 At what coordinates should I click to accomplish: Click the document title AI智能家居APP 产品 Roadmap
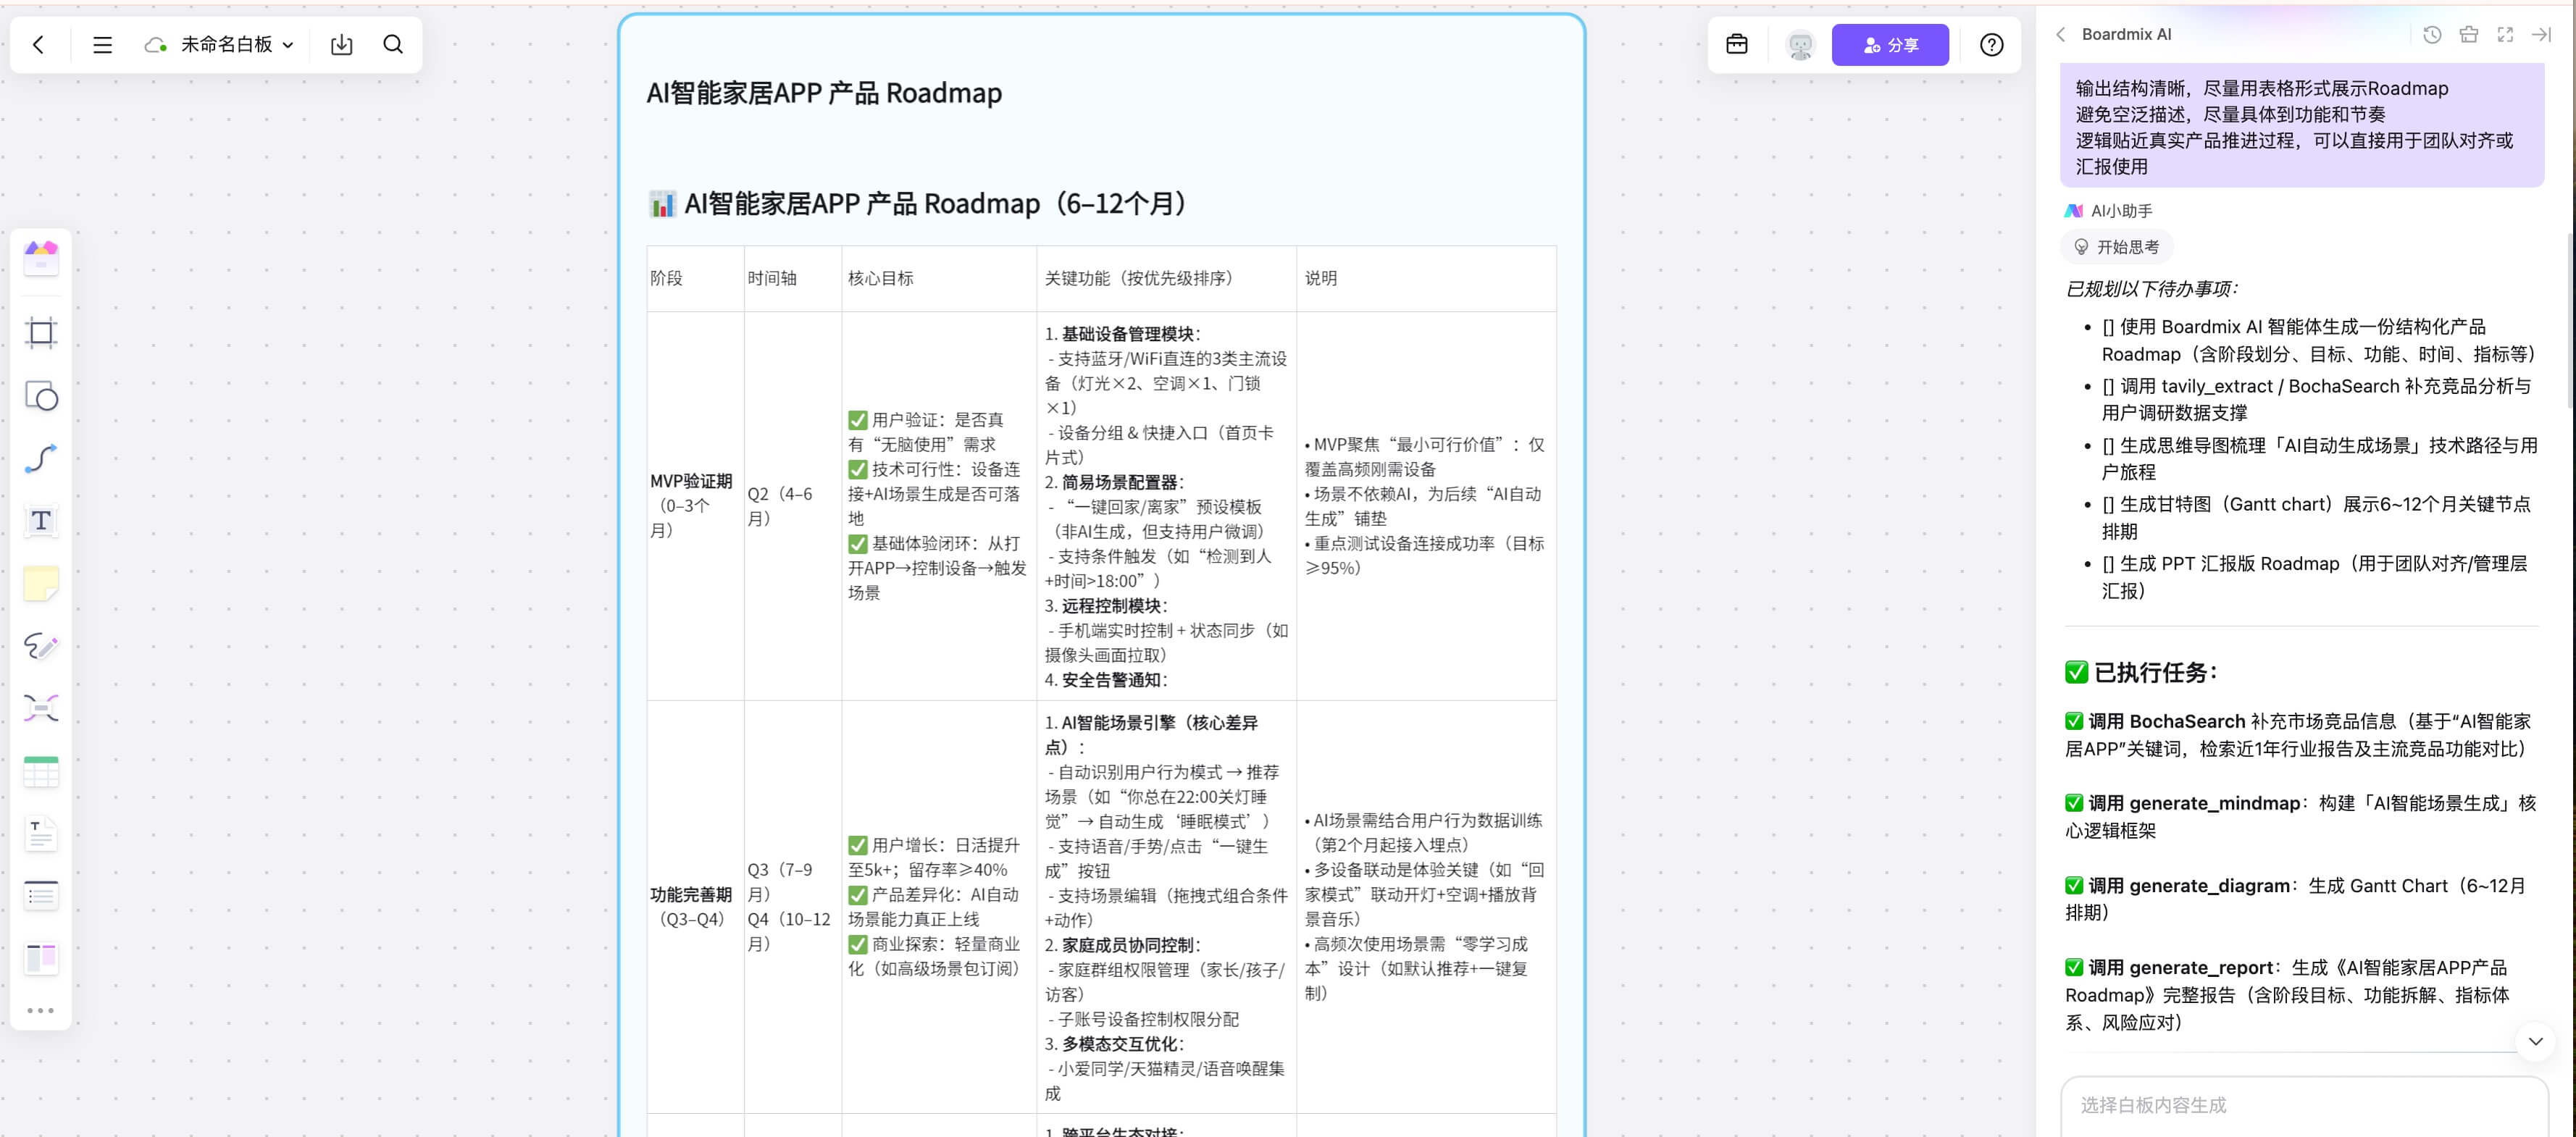[x=824, y=93]
